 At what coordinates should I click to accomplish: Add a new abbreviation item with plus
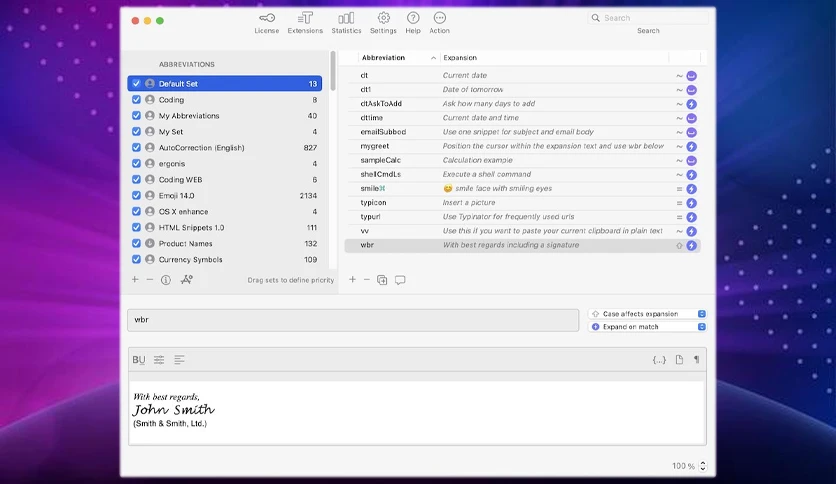352,279
